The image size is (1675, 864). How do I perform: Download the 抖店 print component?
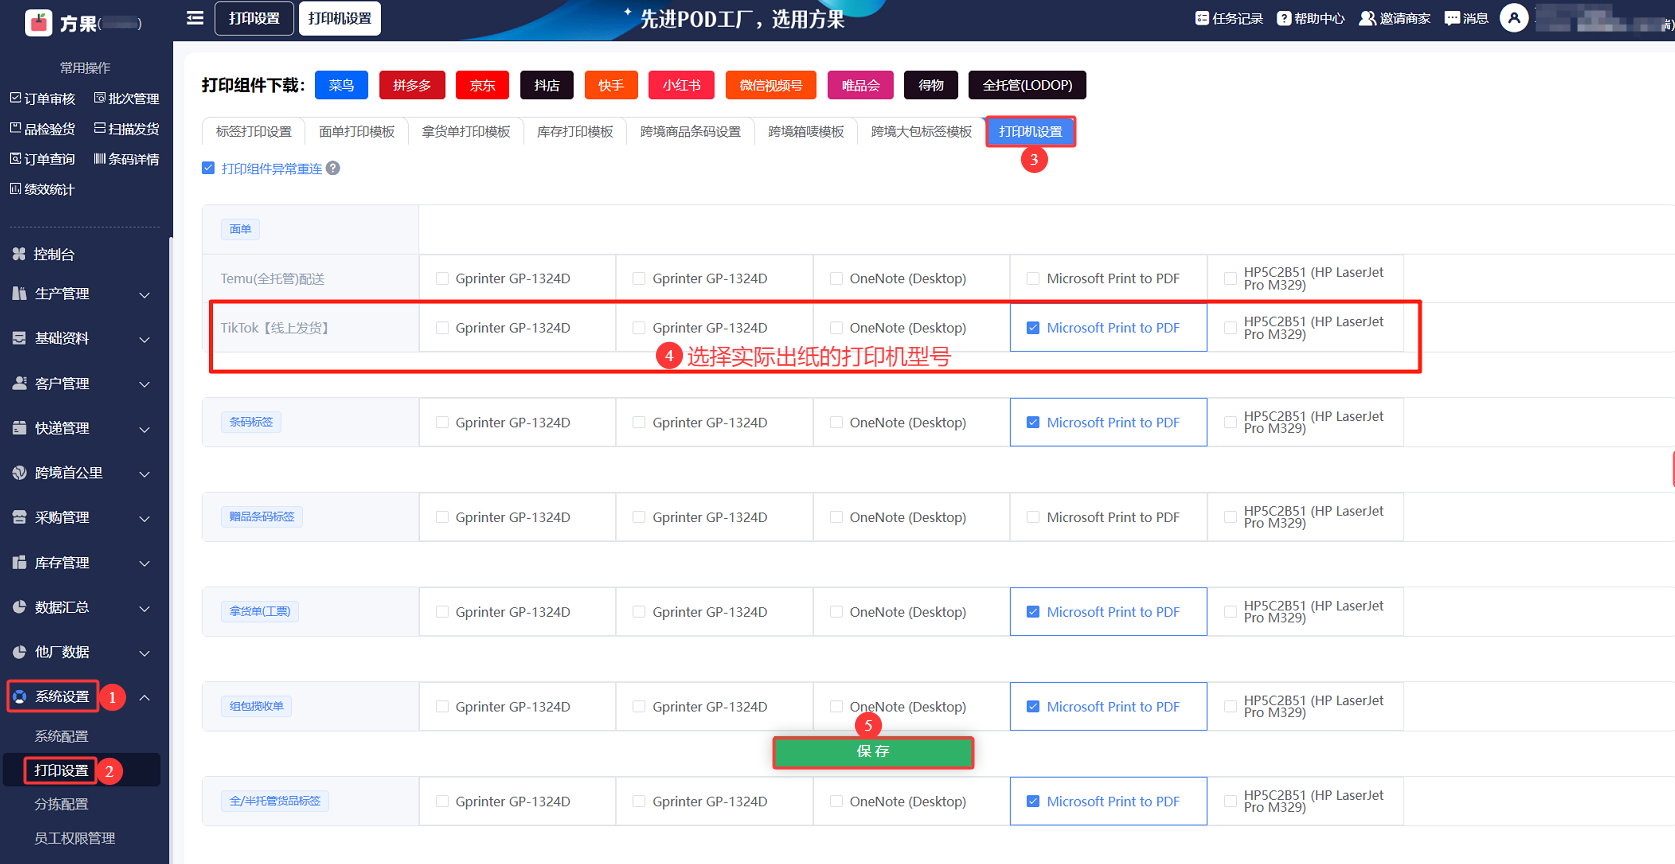pos(547,85)
